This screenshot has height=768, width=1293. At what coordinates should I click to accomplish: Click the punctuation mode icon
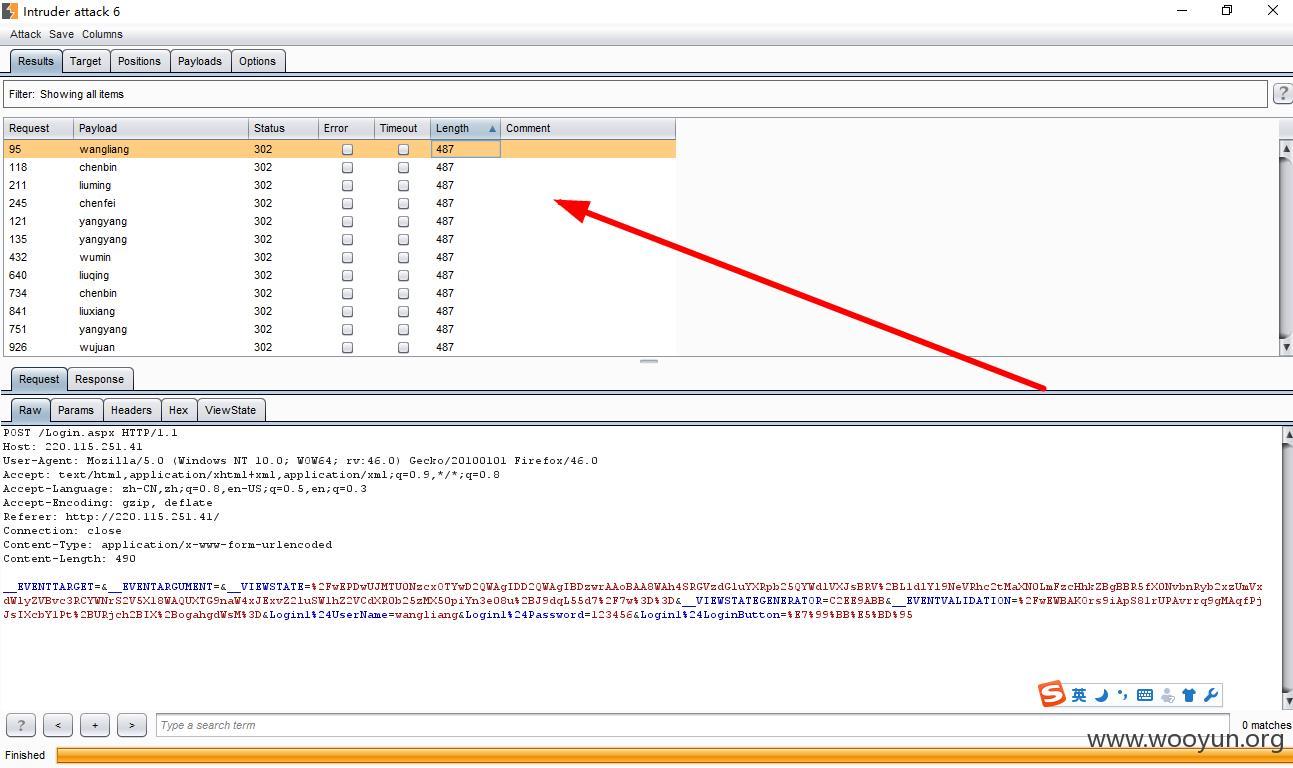[x=1122, y=695]
